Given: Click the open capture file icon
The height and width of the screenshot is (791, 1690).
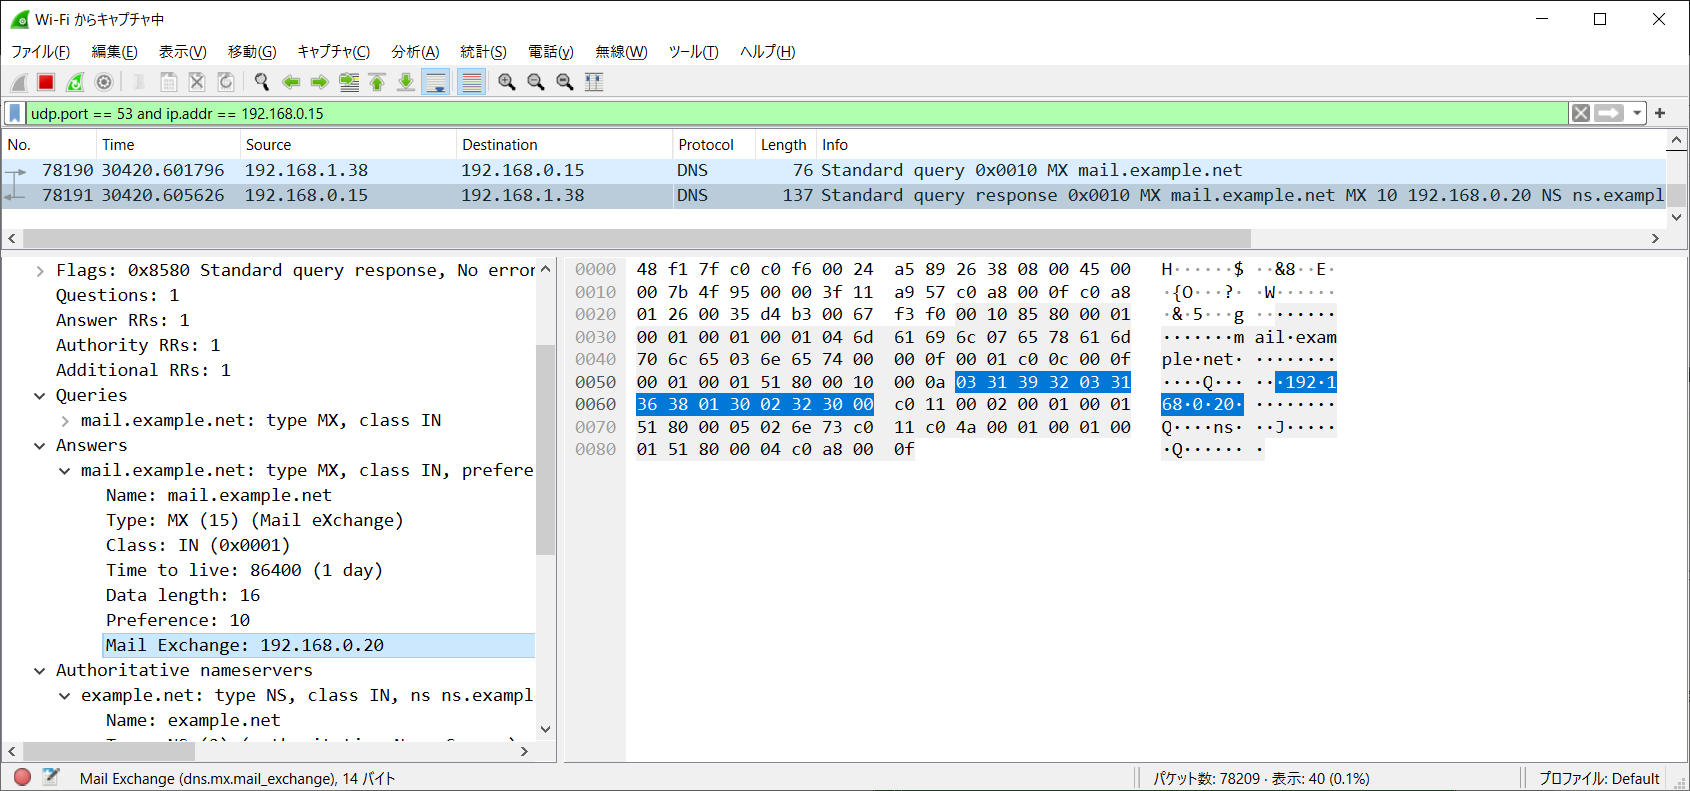Looking at the screenshot, I should click(139, 82).
